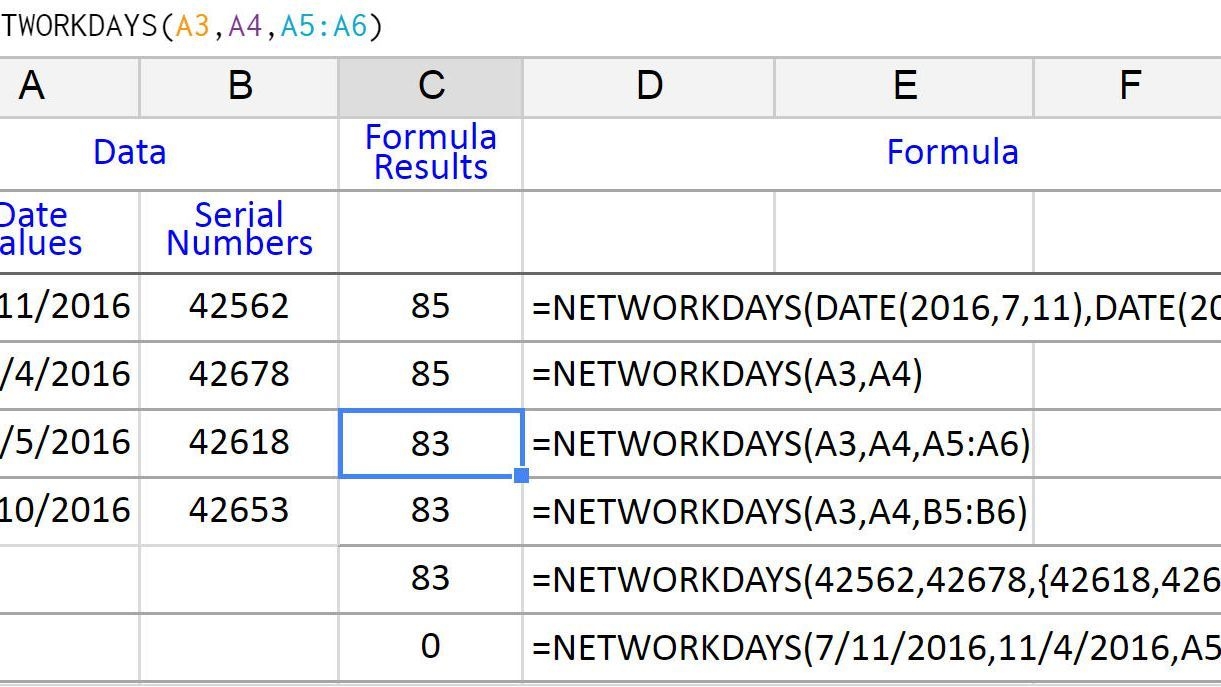Select result 85 beside =NETWORKDAYS(A3,A4)
Image resolution: width=1221 pixels, height=687 pixels.
click(431, 374)
